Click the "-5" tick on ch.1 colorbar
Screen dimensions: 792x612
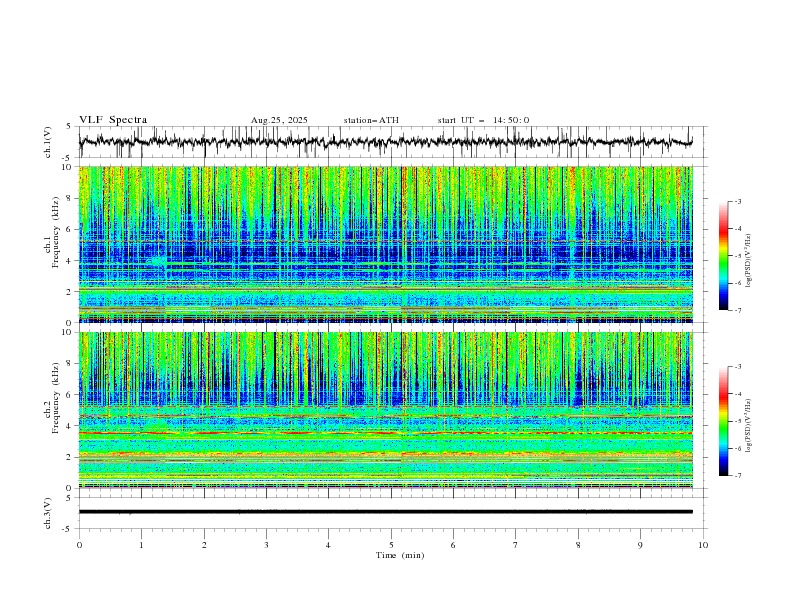pos(737,256)
